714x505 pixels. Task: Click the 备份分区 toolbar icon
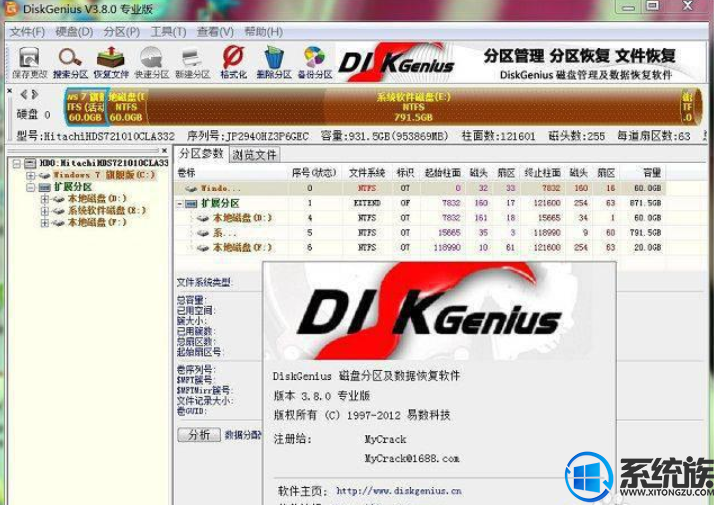(315, 63)
